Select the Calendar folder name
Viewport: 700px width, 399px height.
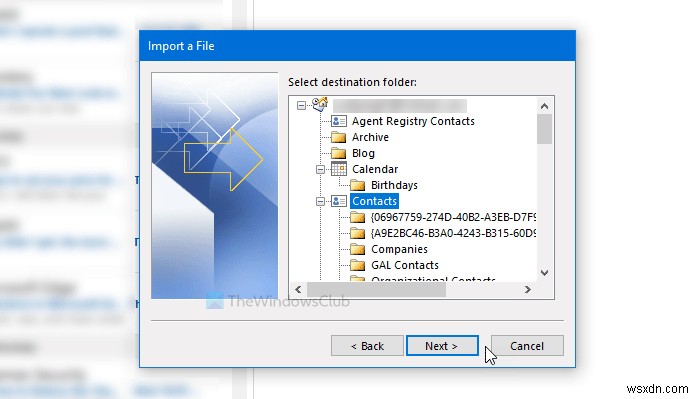375,169
